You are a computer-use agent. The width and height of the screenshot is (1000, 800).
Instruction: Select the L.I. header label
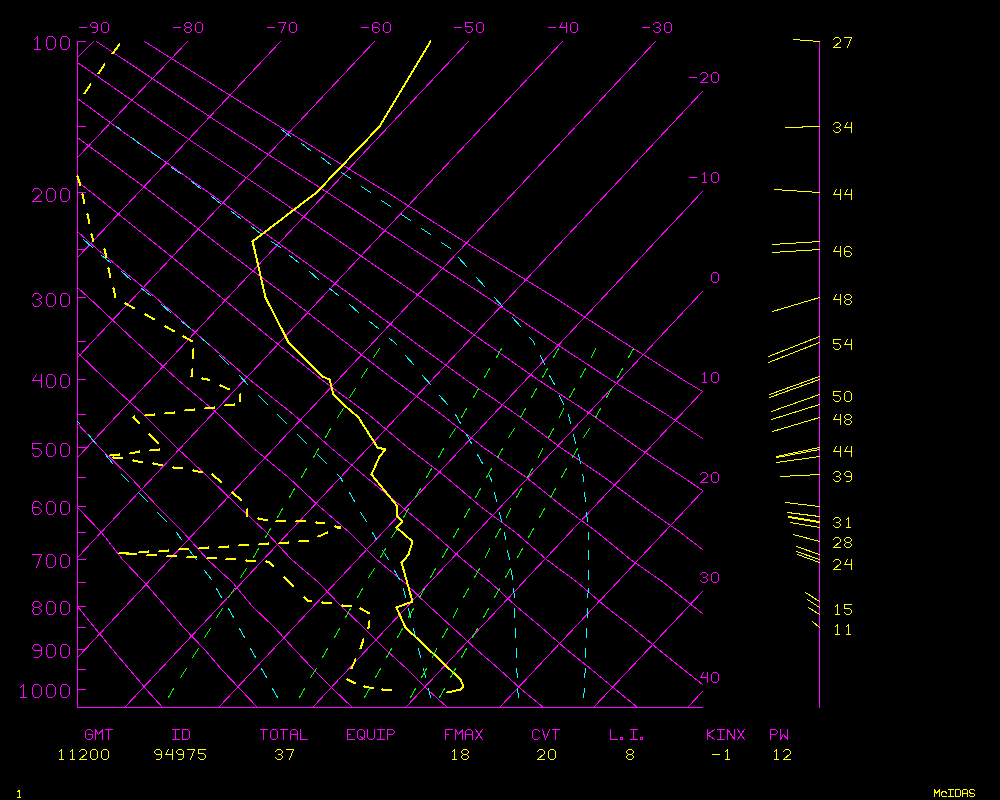(x=627, y=735)
